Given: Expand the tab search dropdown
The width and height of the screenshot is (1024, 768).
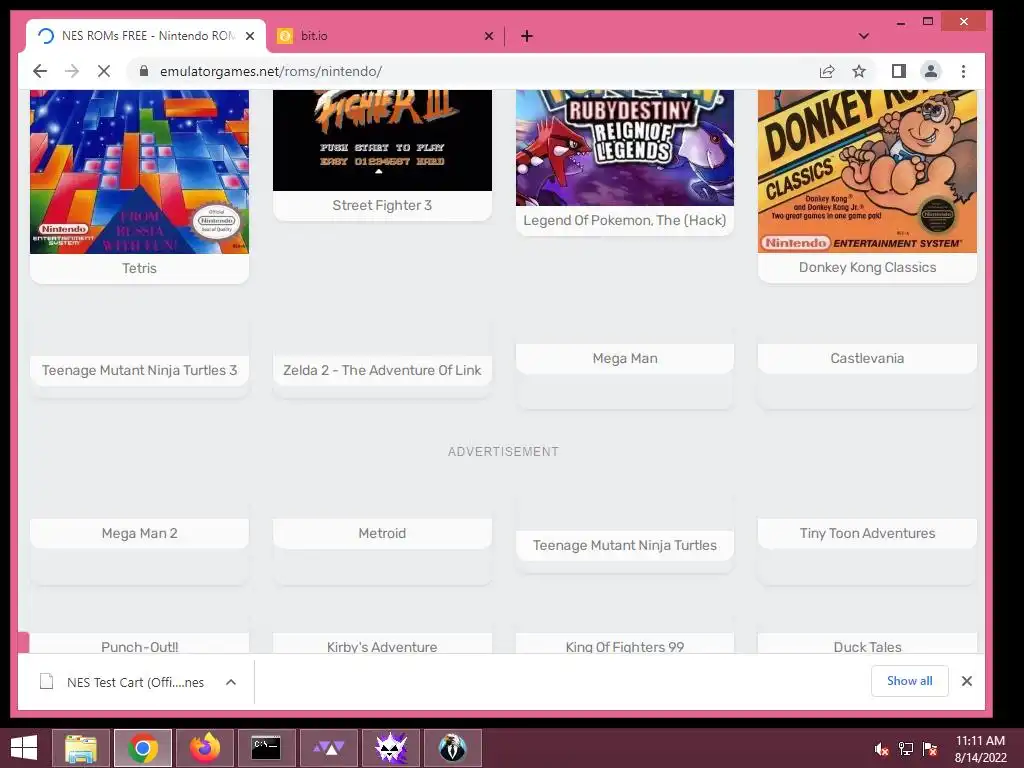Looking at the screenshot, I should click(863, 36).
